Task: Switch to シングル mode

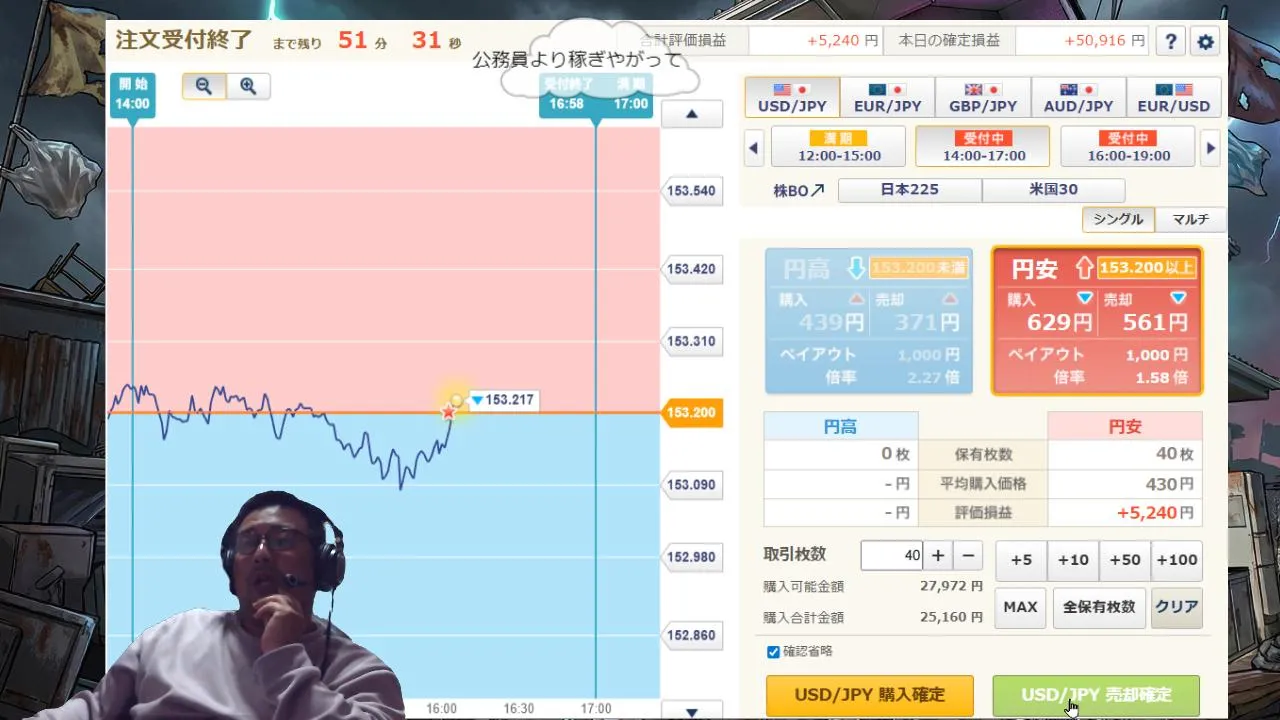Action: pyautogui.click(x=1118, y=219)
